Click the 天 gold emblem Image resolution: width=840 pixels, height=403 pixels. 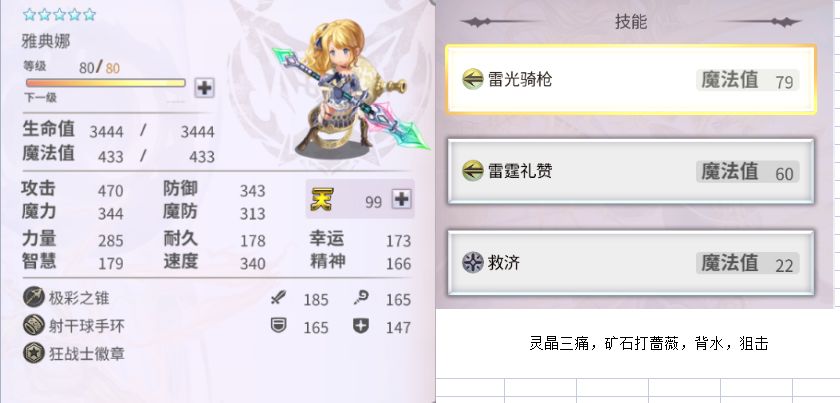(321, 199)
